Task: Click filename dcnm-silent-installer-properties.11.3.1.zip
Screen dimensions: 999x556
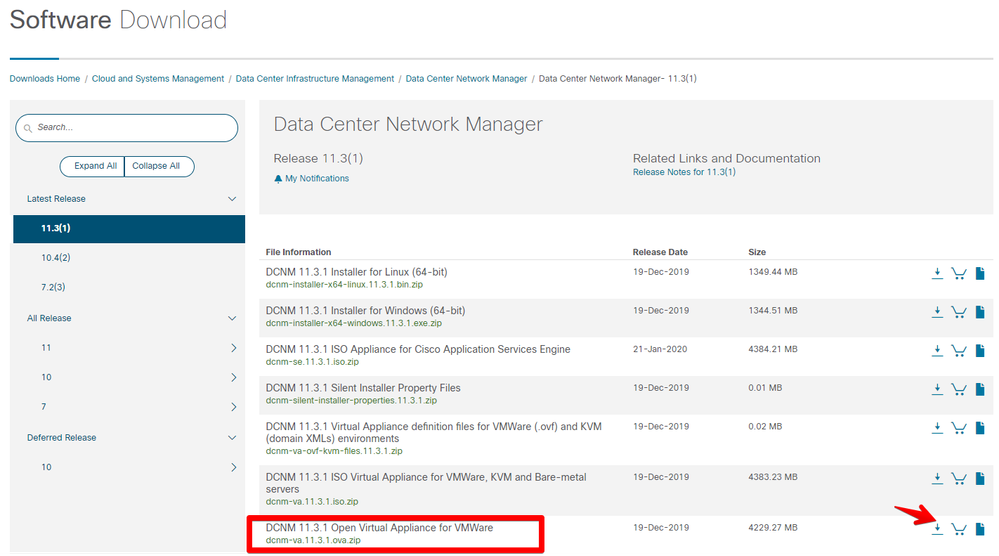Action: (351, 401)
